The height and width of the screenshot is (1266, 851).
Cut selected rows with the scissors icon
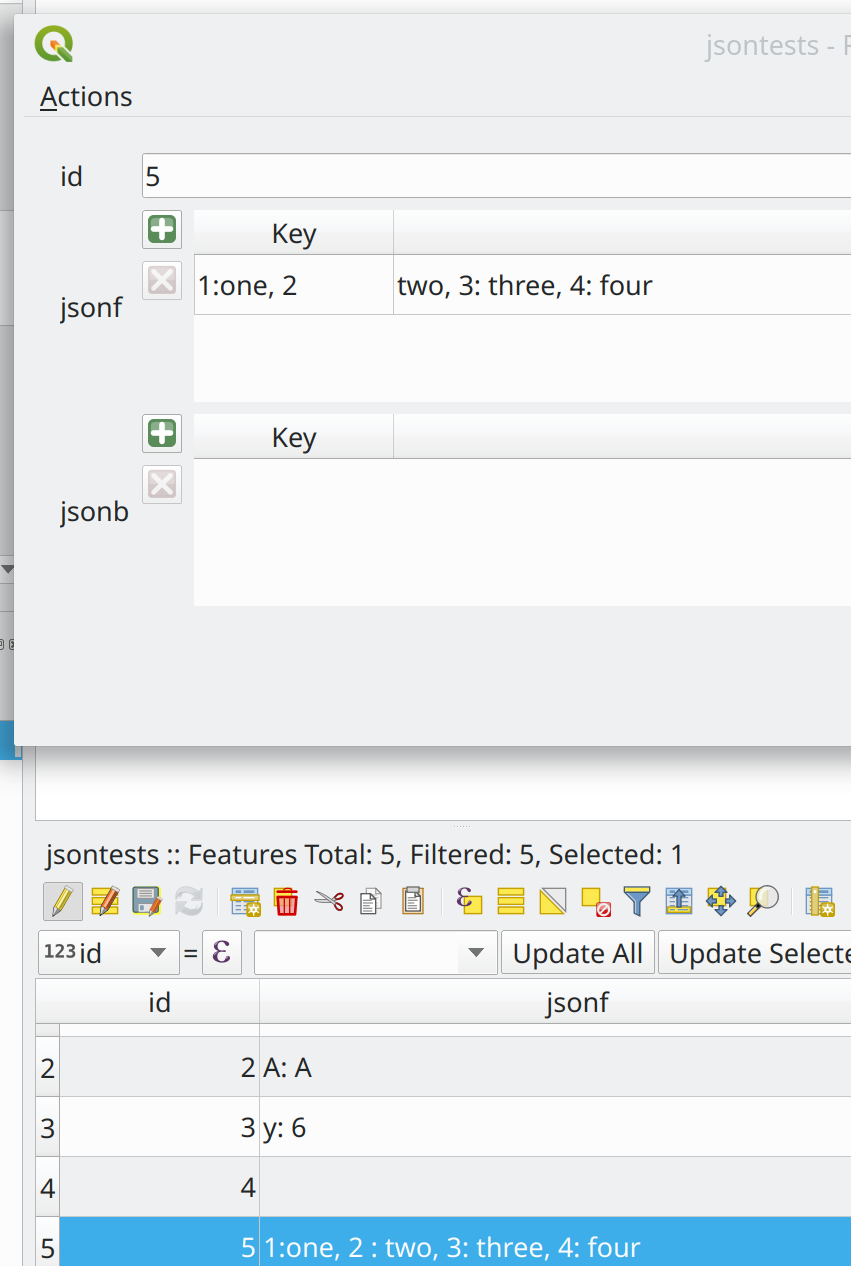pyautogui.click(x=328, y=901)
